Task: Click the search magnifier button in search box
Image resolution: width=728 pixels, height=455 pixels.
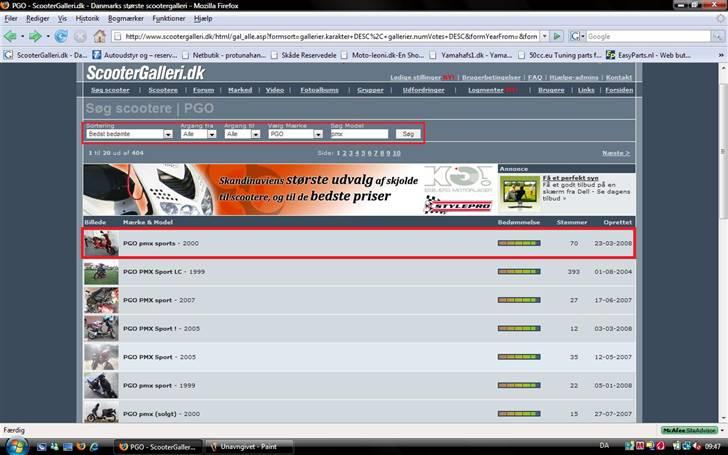Action: coord(718,36)
